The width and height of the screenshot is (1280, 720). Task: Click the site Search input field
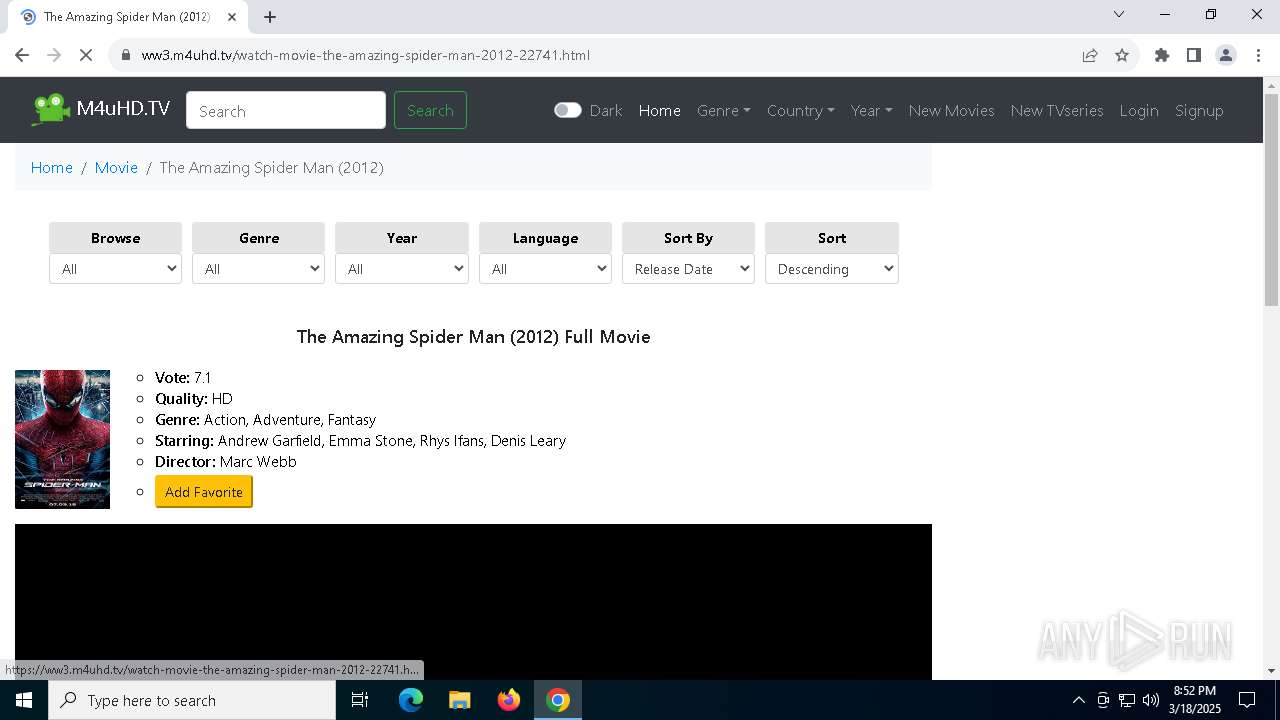(286, 110)
